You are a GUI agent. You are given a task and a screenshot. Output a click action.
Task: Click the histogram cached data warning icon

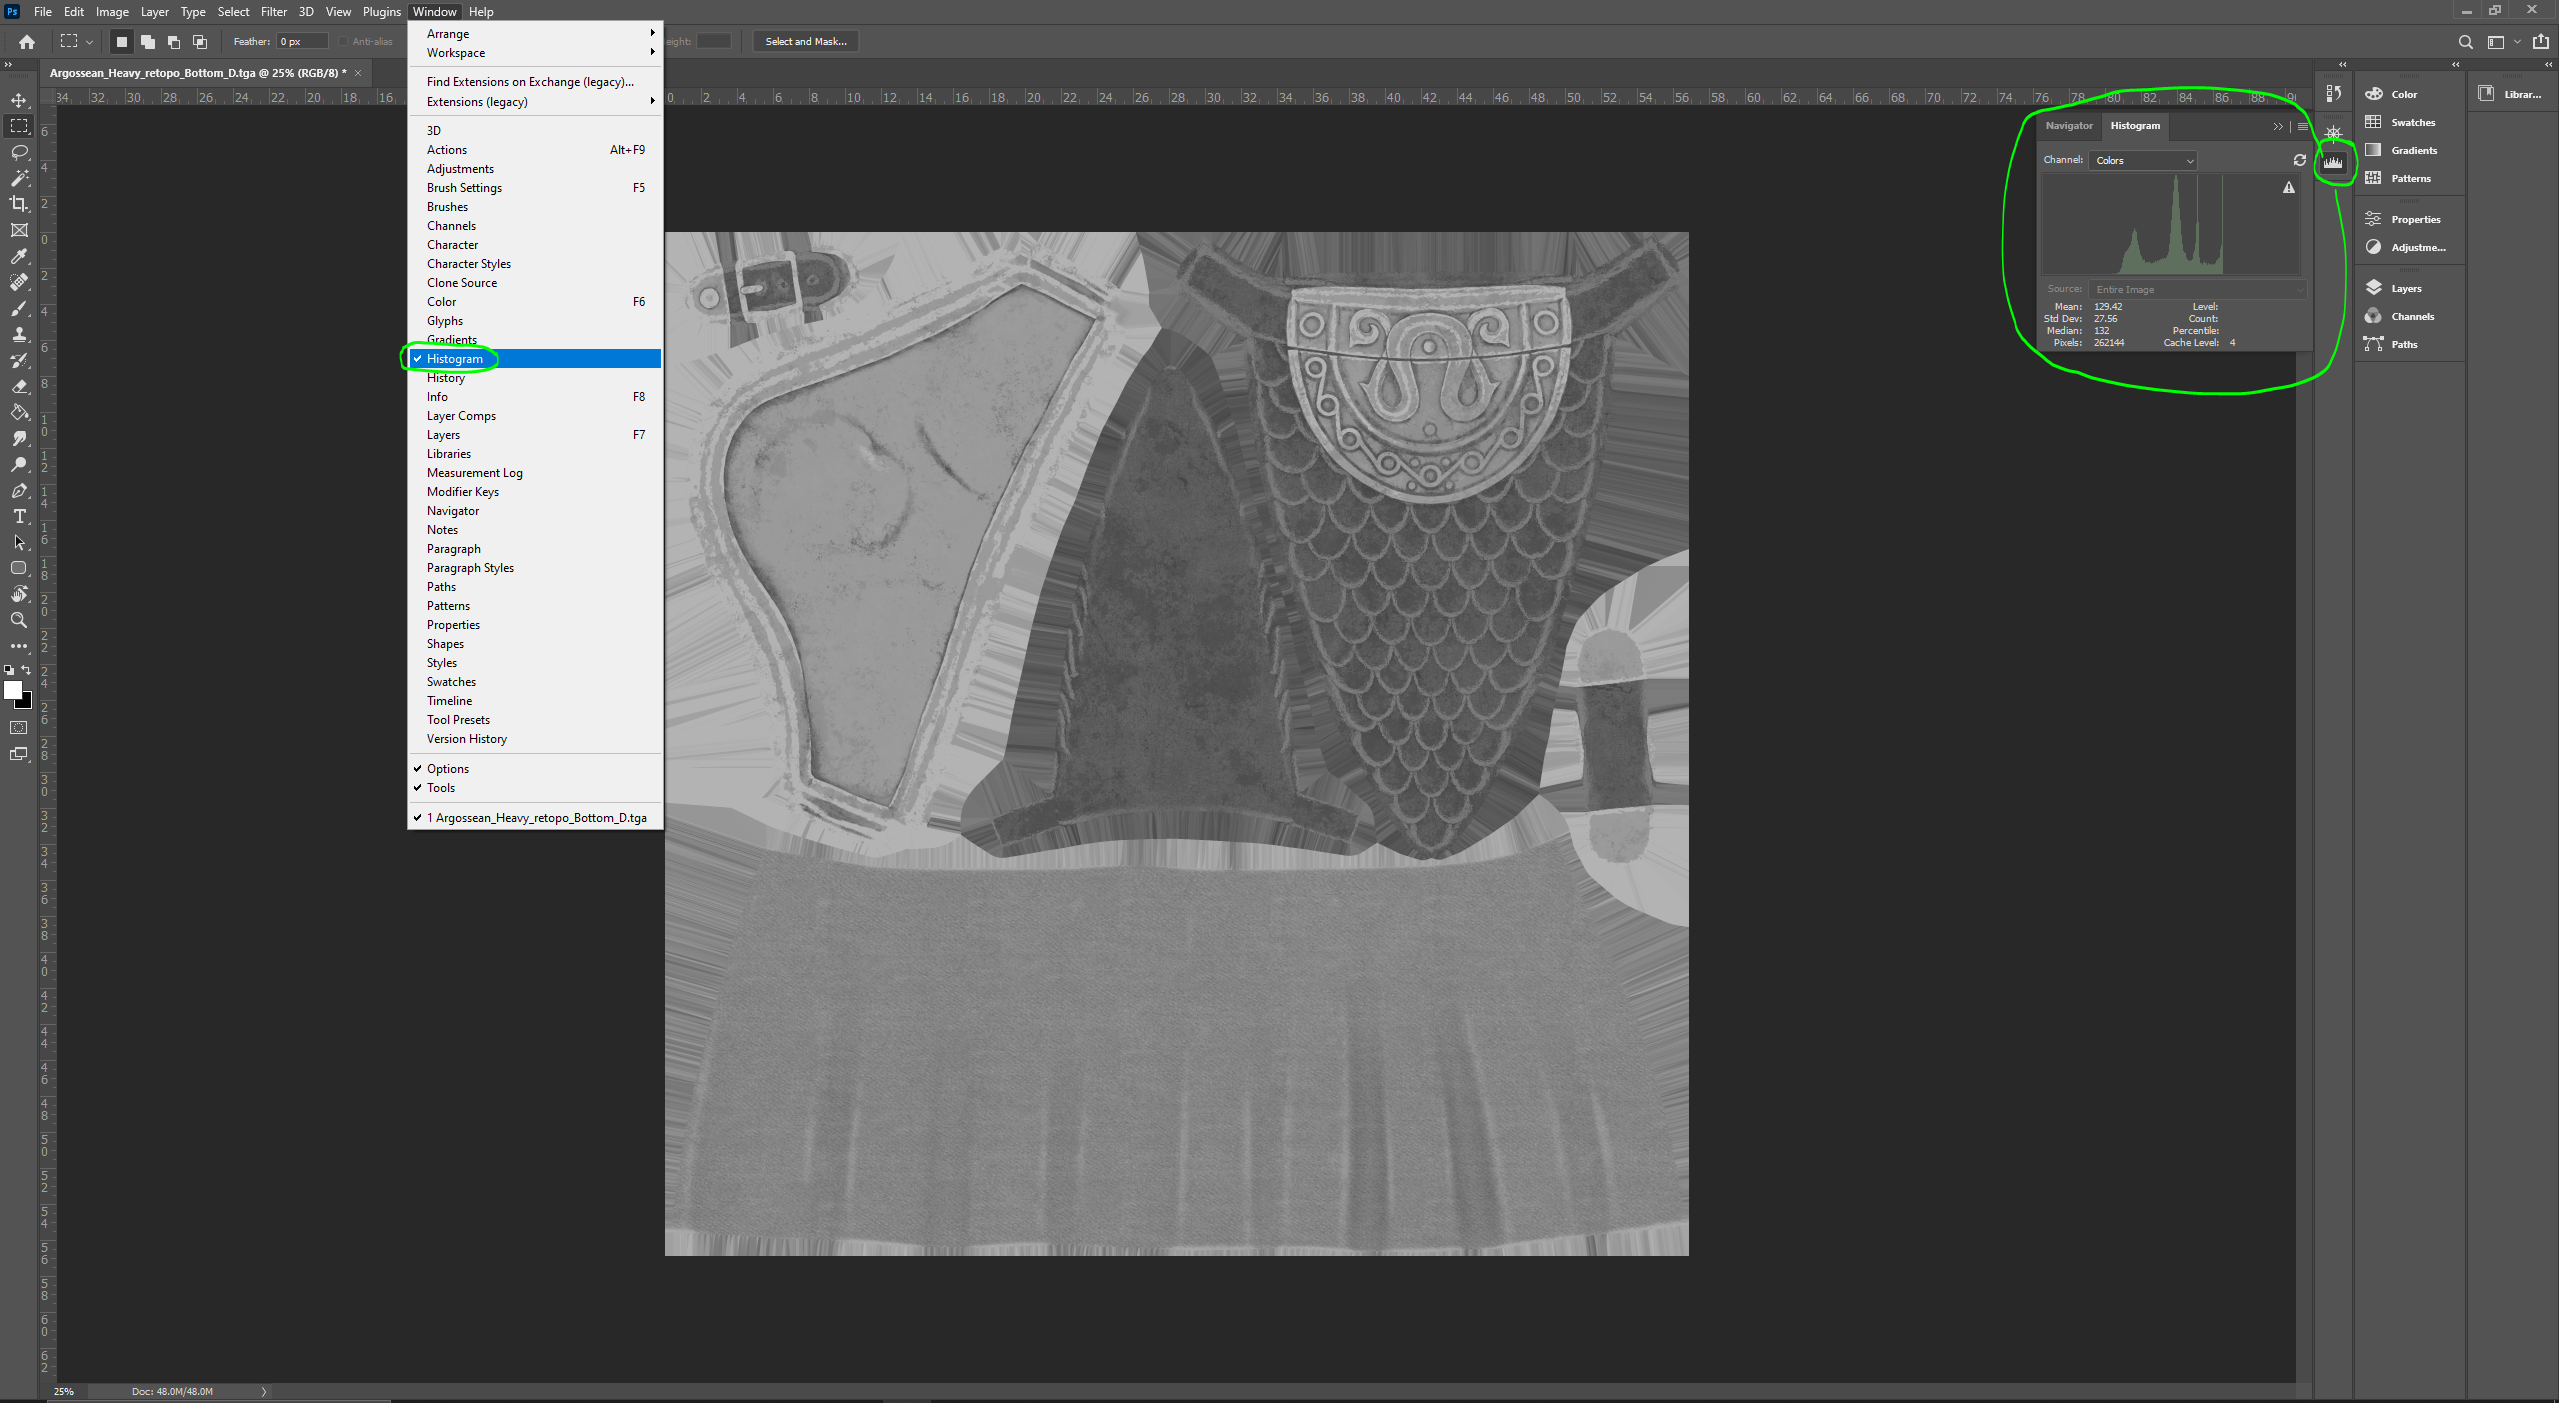2288,188
